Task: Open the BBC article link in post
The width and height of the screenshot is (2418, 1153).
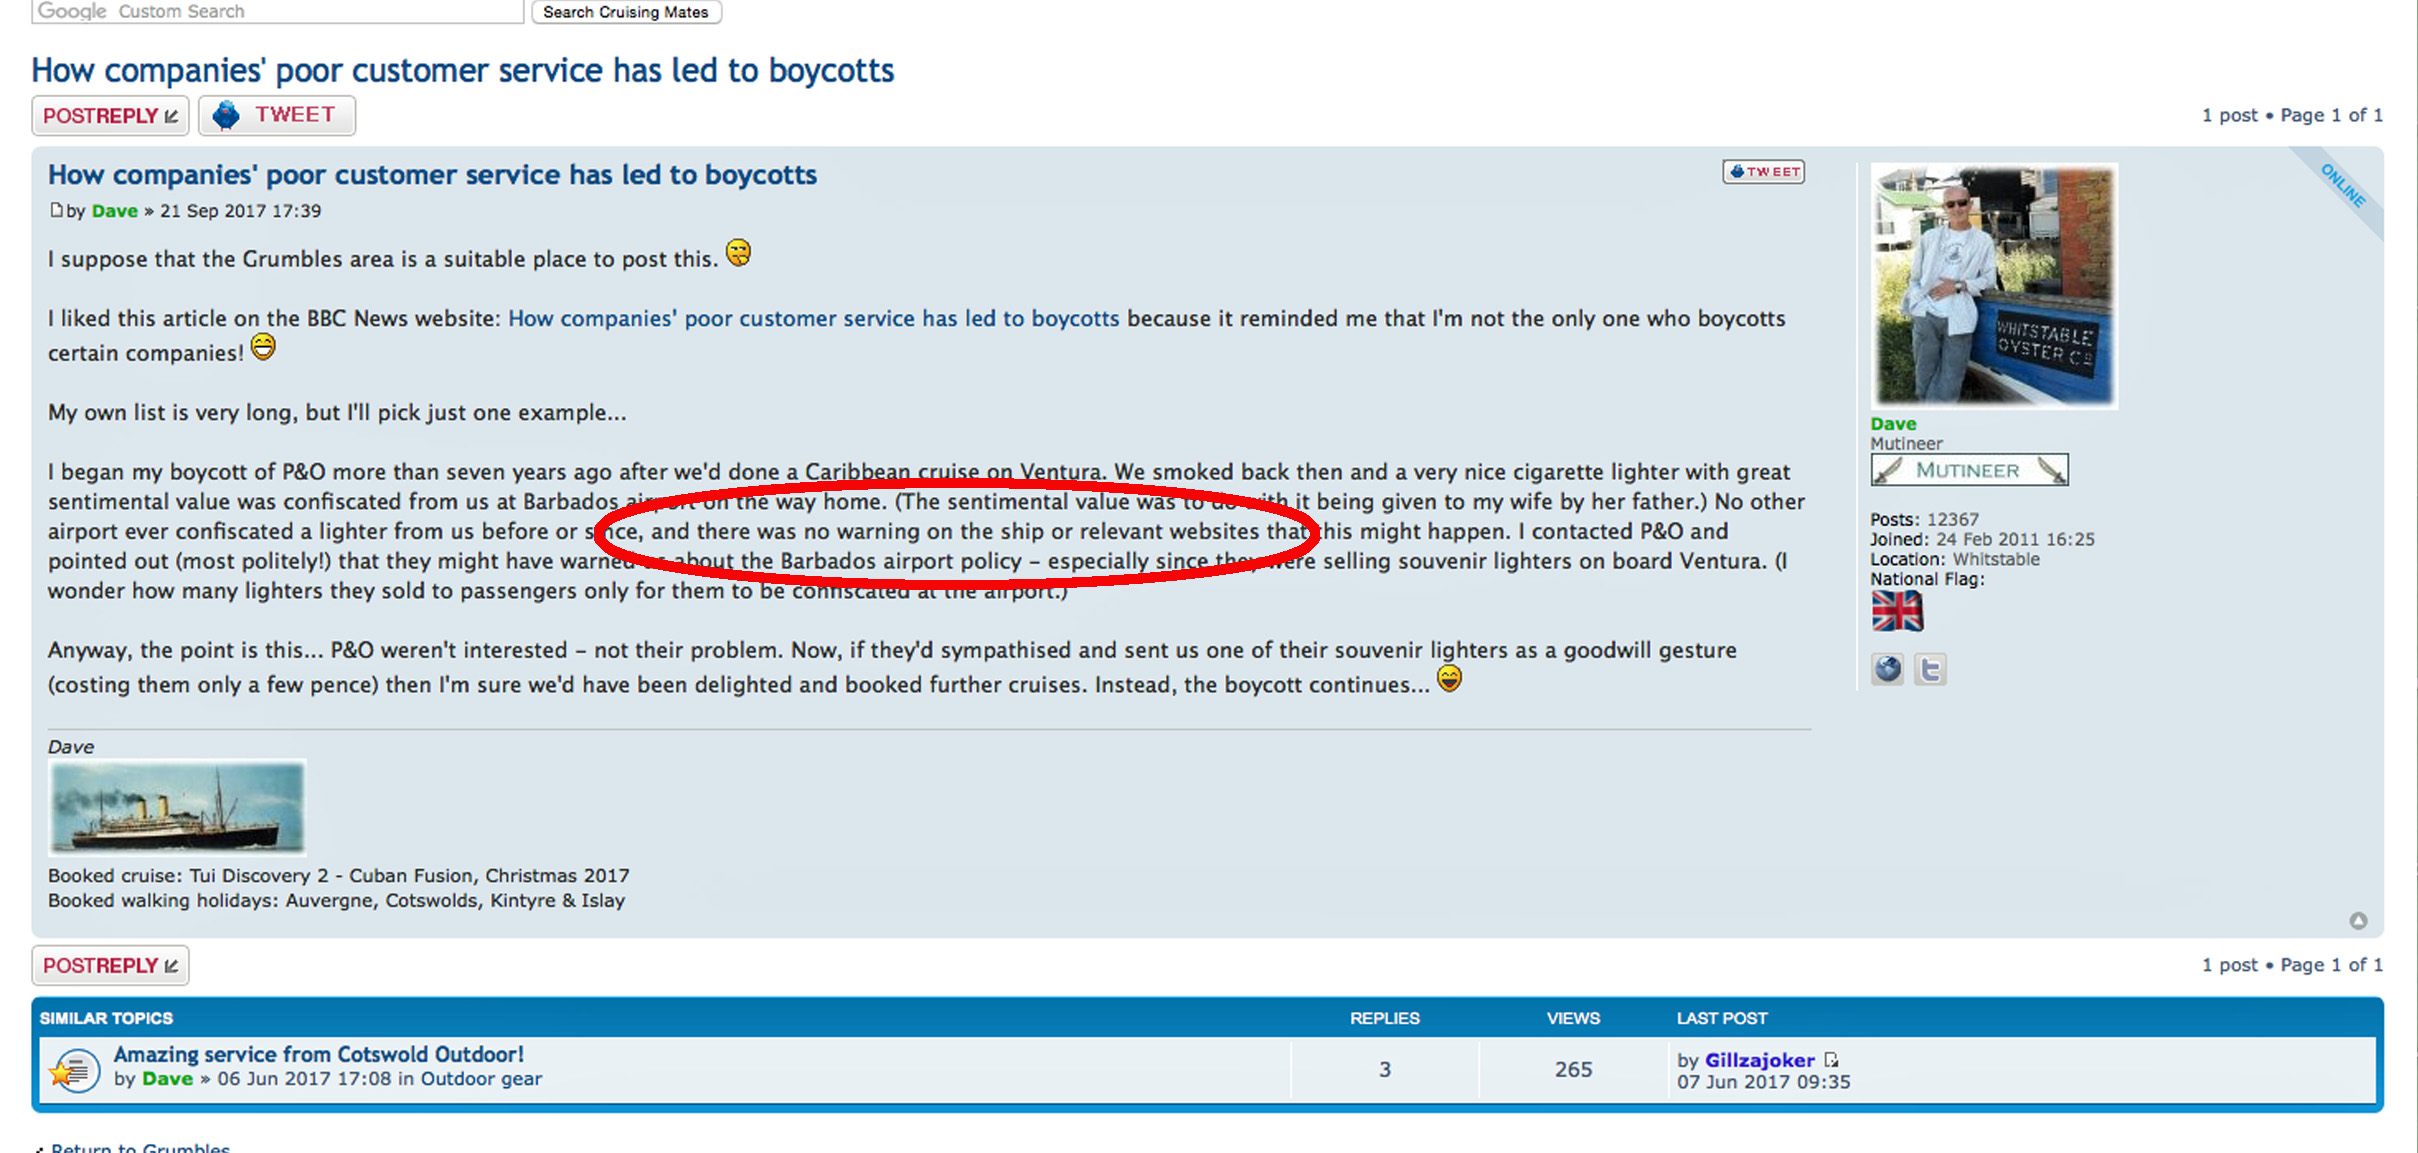Action: tap(813, 318)
